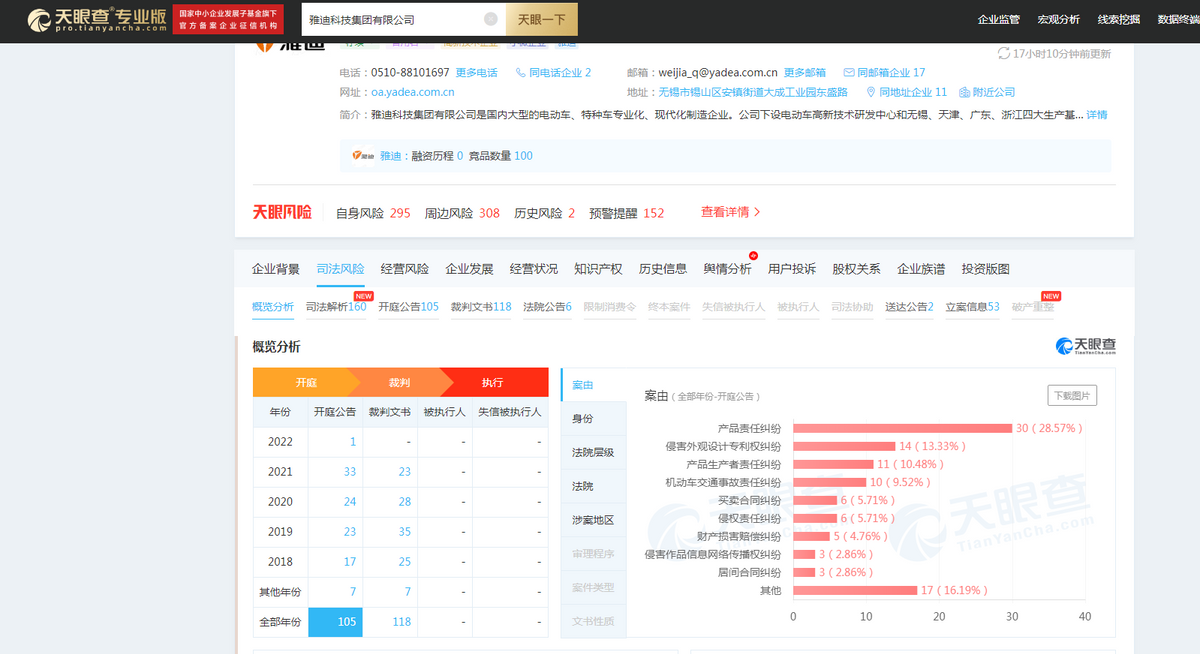Click the refresh icon beside update time
Image resolution: width=1200 pixels, height=654 pixels.
tap(1003, 54)
